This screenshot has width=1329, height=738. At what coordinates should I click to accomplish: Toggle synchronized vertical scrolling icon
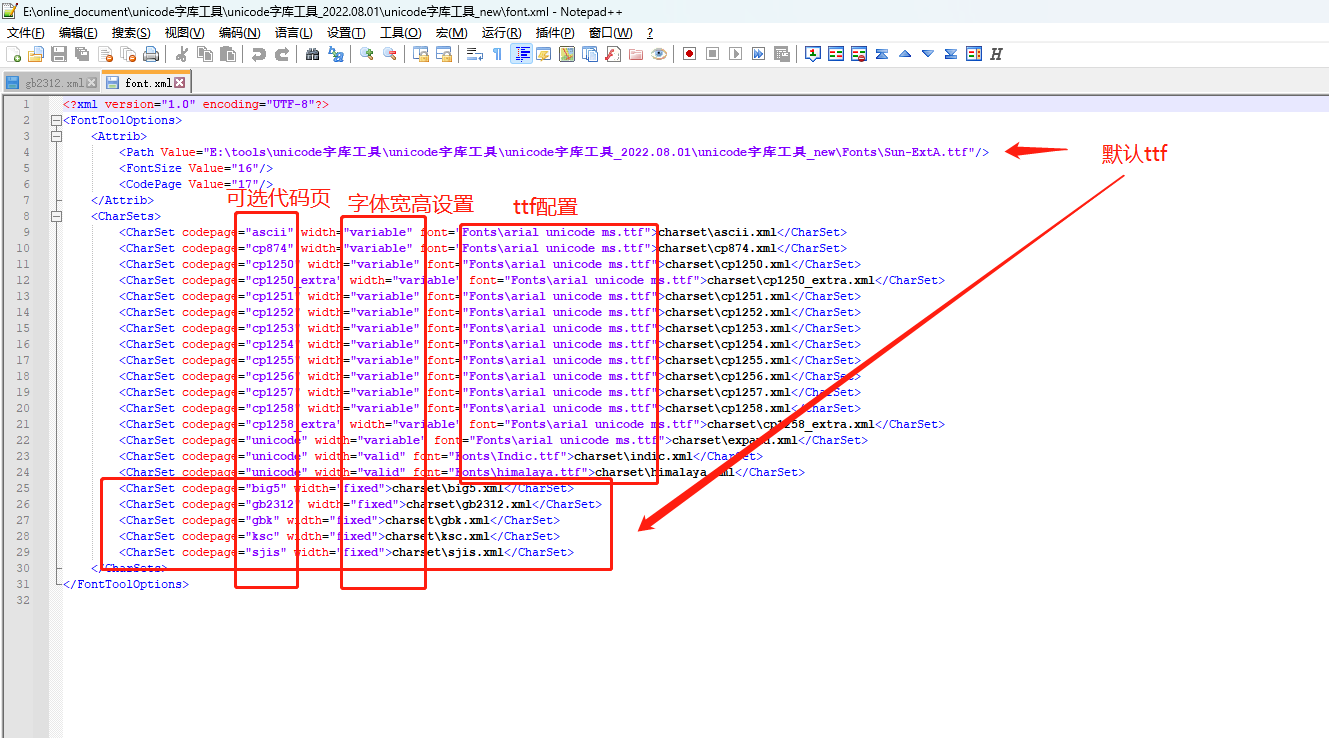(x=421, y=54)
